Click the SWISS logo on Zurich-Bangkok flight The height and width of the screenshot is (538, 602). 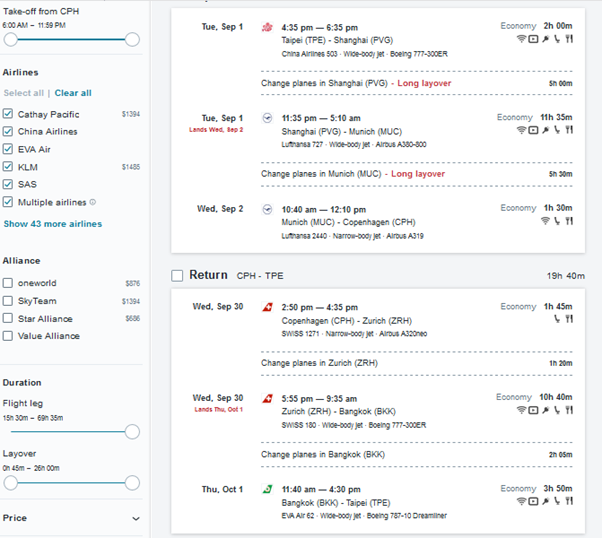[267, 399]
